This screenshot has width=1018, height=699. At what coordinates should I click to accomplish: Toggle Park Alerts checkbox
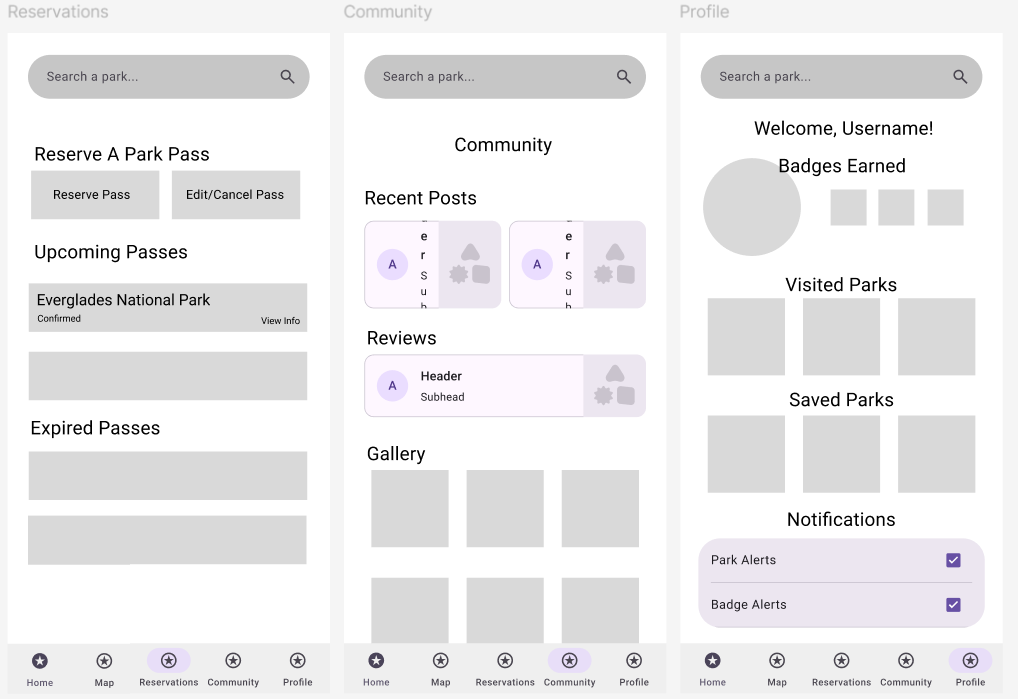953,560
